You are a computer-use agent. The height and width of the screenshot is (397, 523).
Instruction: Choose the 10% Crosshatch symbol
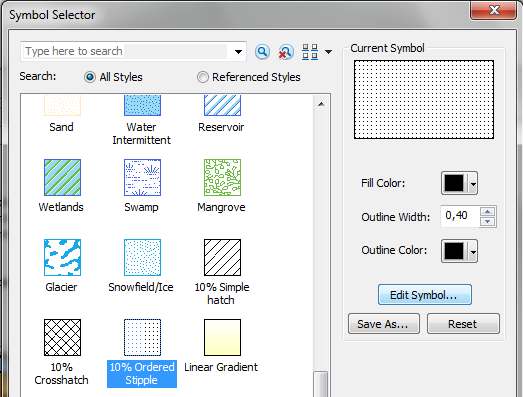tap(62, 338)
